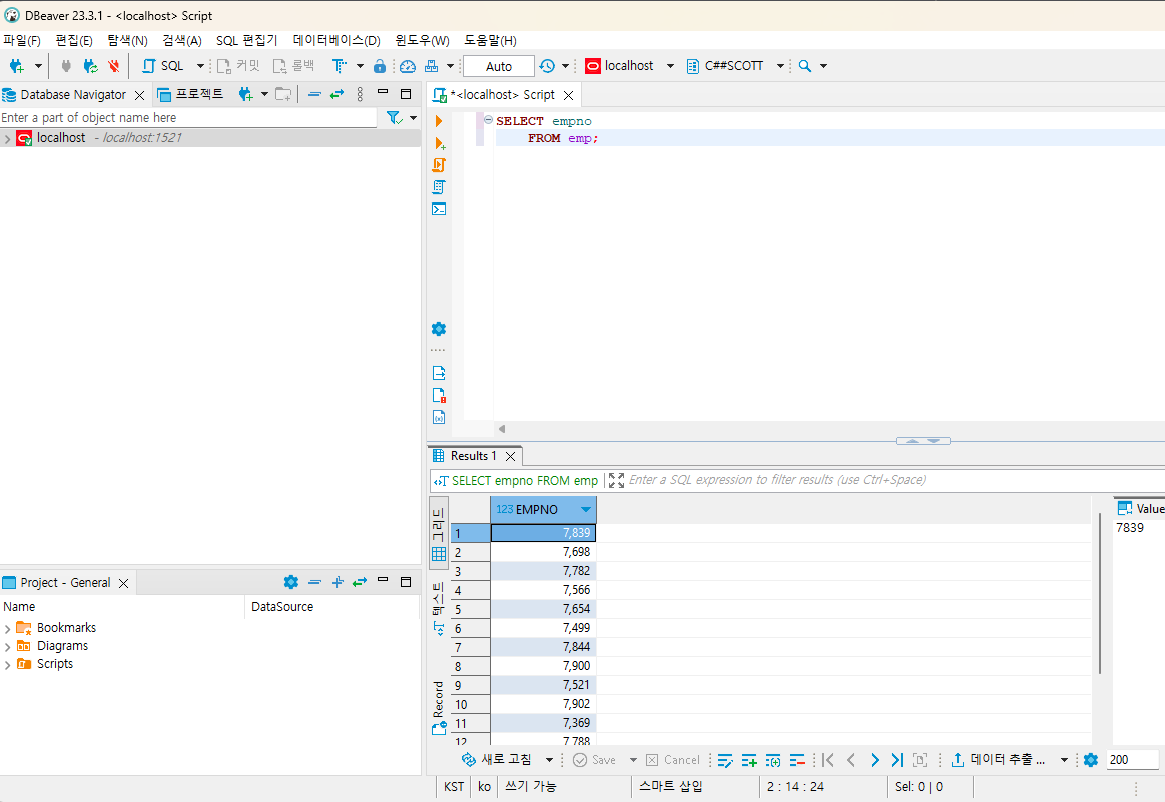The width and height of the screenshot is (1165, 802).
Task: Click the fetch size 200 field
Action: pyautogui.click(x=1132, y=760)
